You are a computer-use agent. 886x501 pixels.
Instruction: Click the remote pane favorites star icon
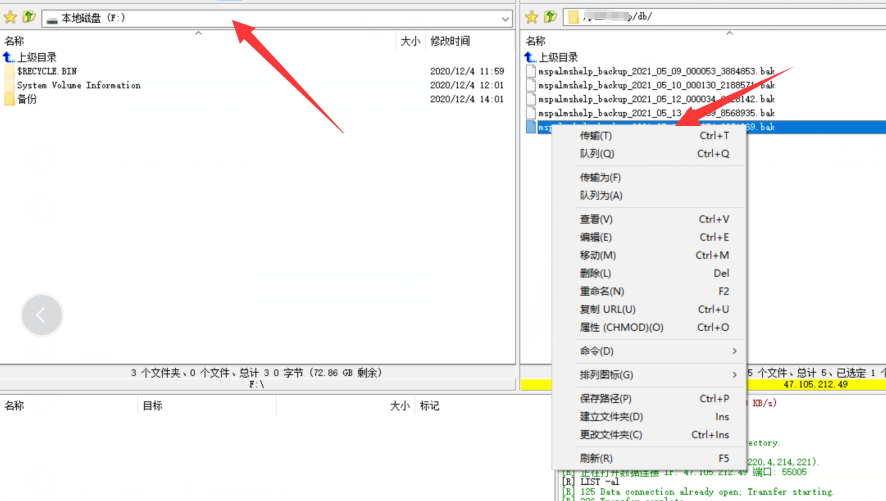pyautogui.click(x=532, y=18)
